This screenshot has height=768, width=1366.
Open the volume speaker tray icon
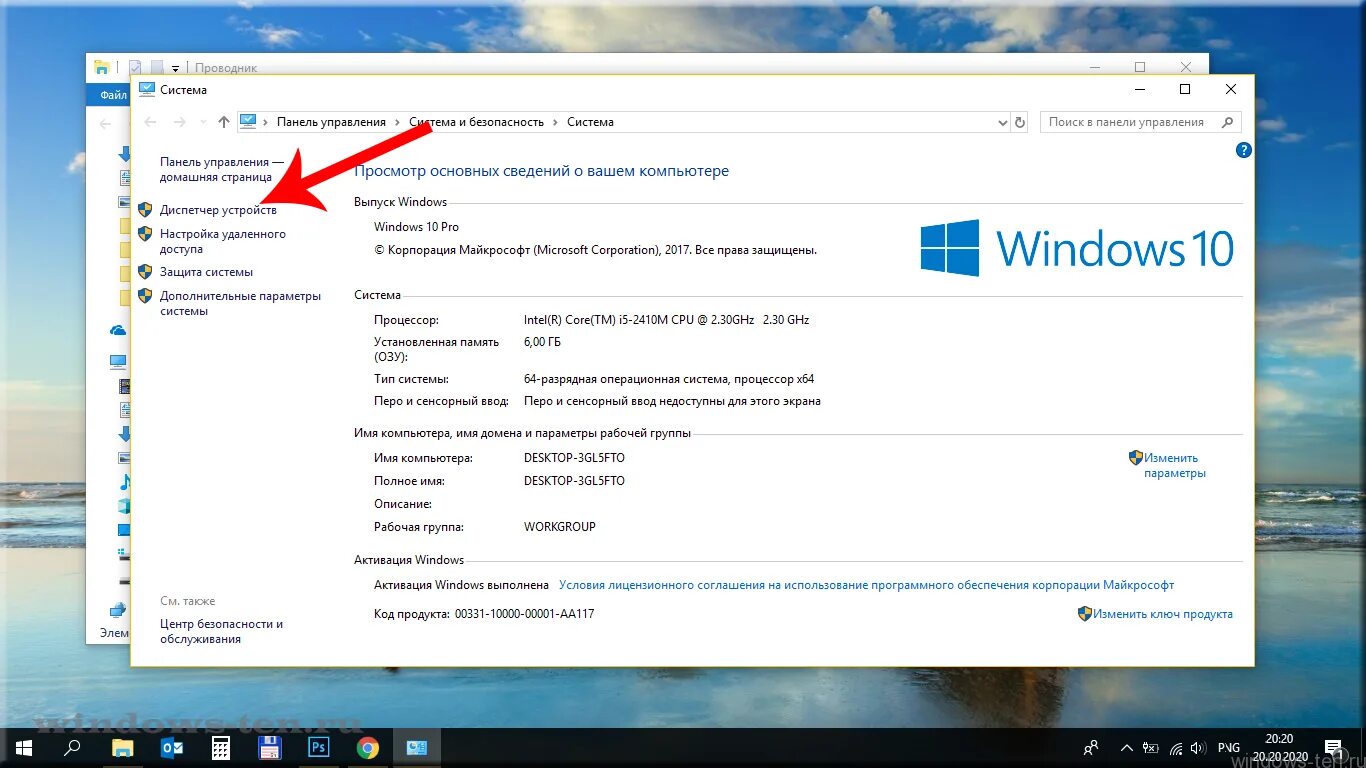[x=1199, y=747]
